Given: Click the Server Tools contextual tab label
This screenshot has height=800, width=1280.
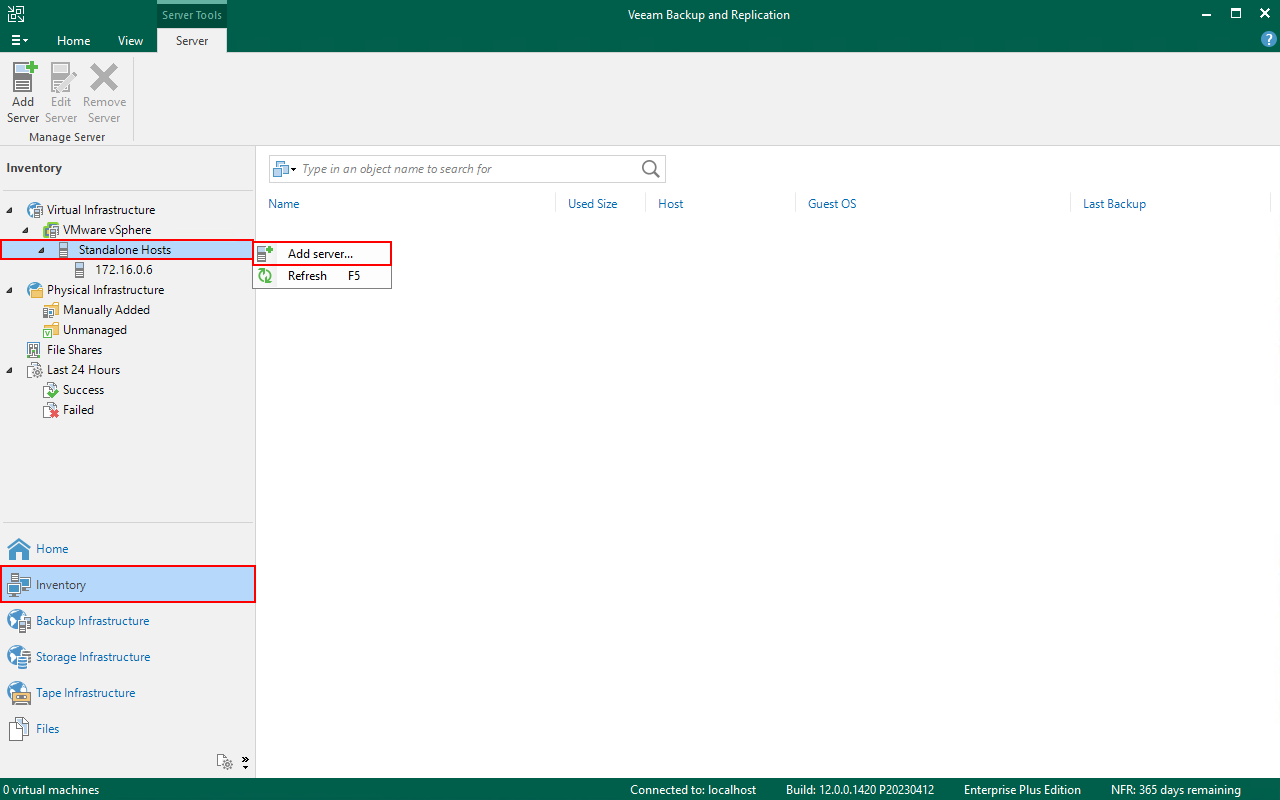Looking at the screenshot, I should click(x=192, y=15).
